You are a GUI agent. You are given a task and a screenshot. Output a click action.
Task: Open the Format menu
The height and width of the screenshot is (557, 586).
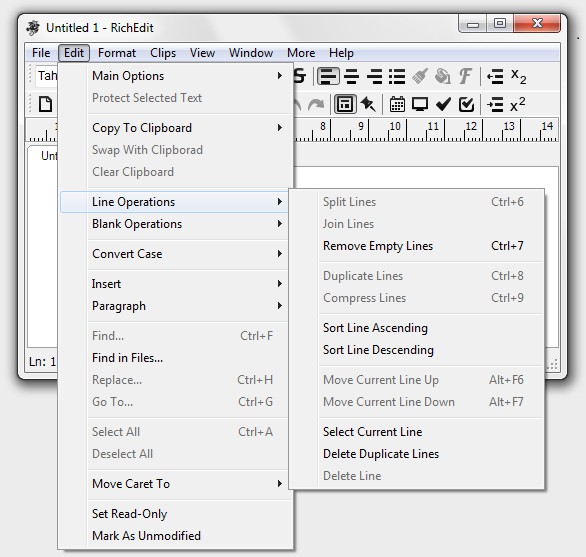click(x=117, y=53)
